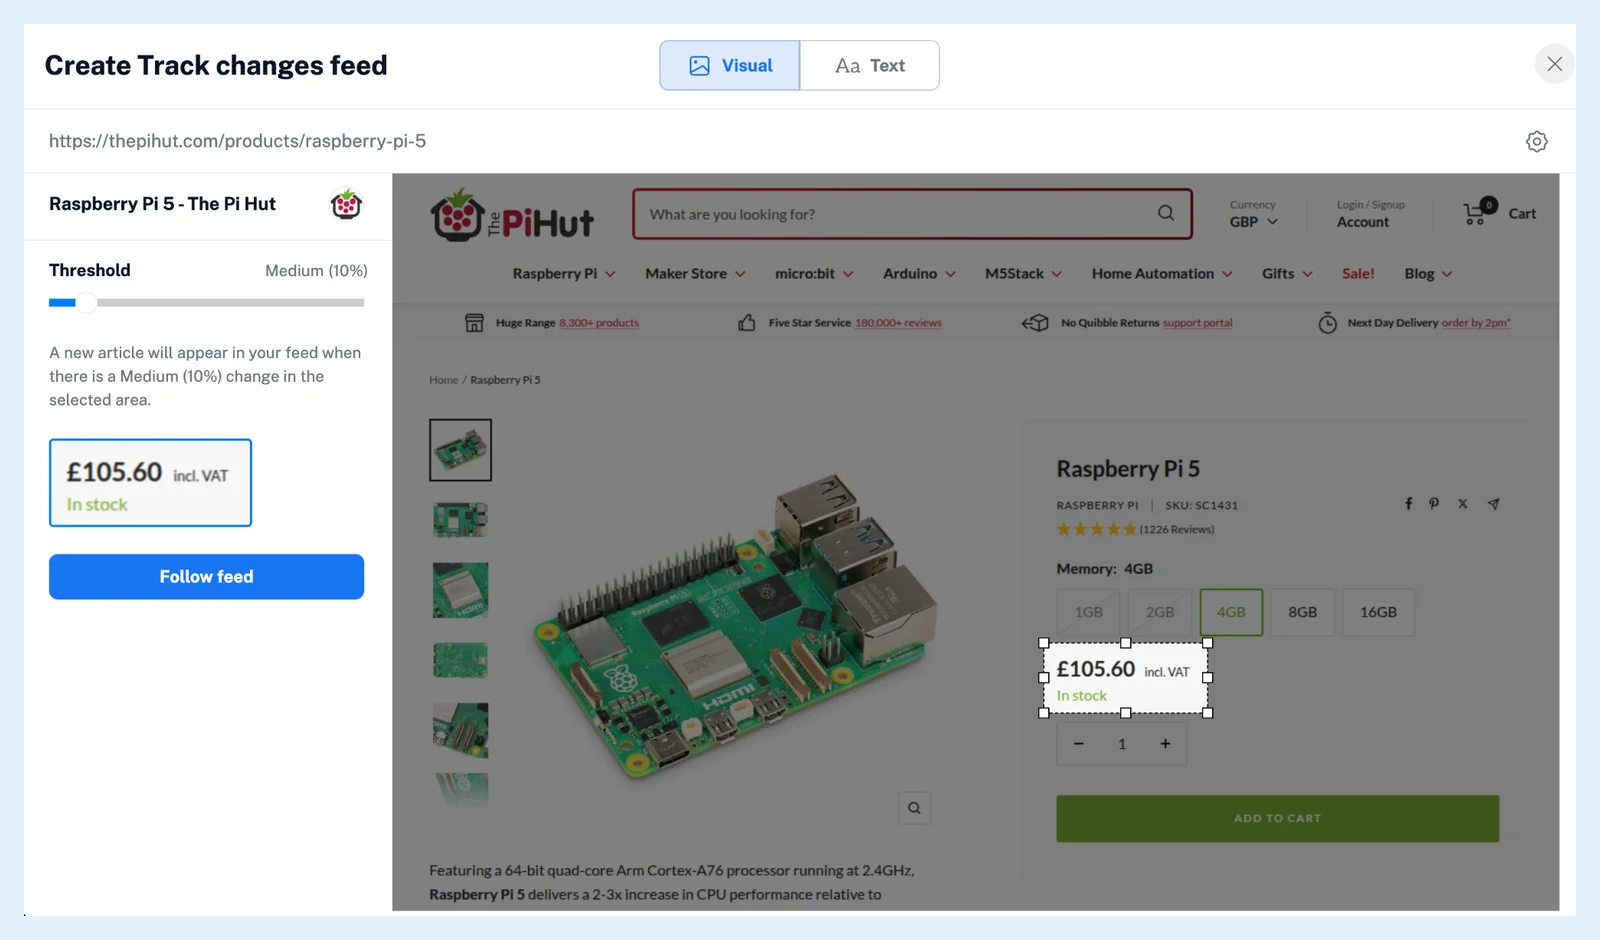Share product on Facebook

1408,504
